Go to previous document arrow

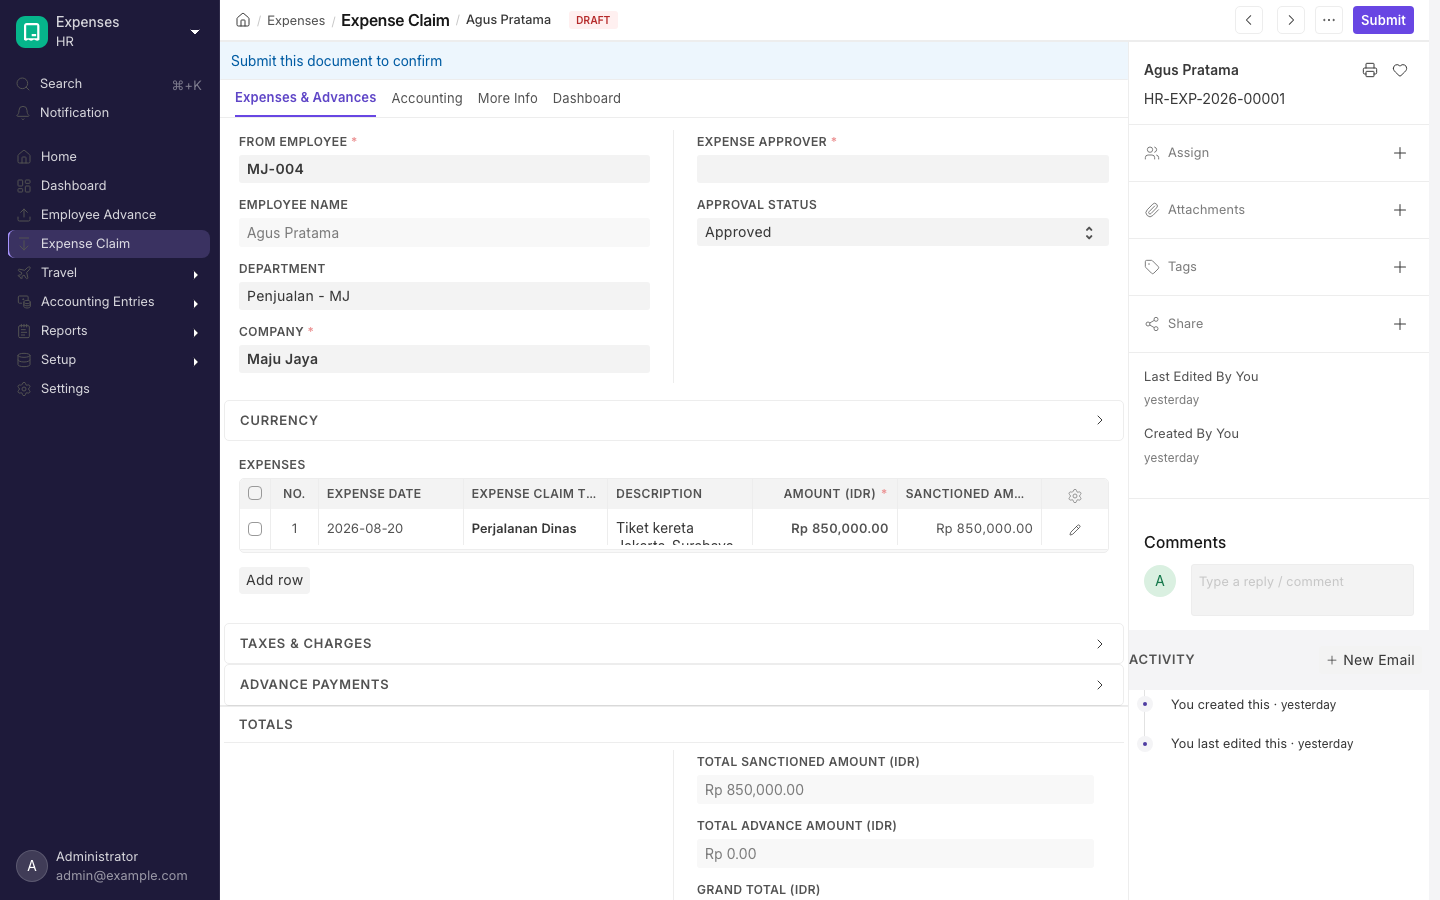(1249, 20)
